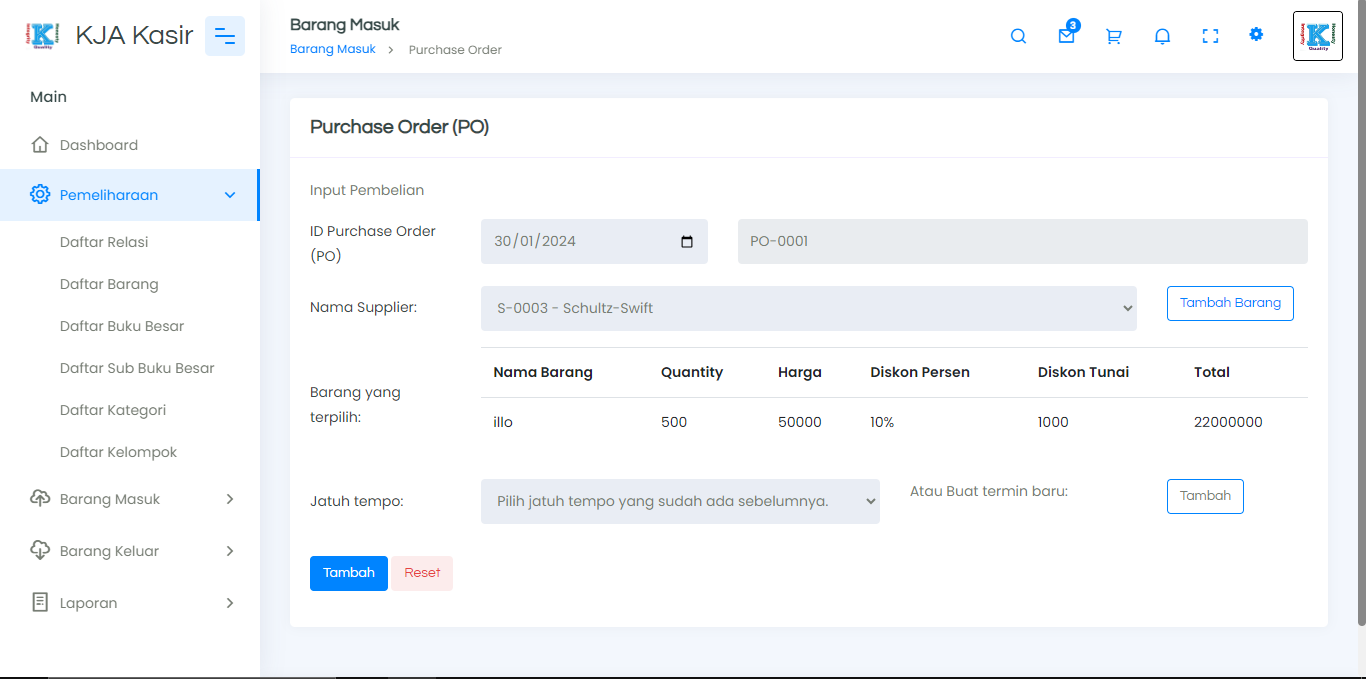The height and width of the screenshot is (679, 1366).
Task: Click the KJA Kasir brand title
Action: tap(134, 36)
